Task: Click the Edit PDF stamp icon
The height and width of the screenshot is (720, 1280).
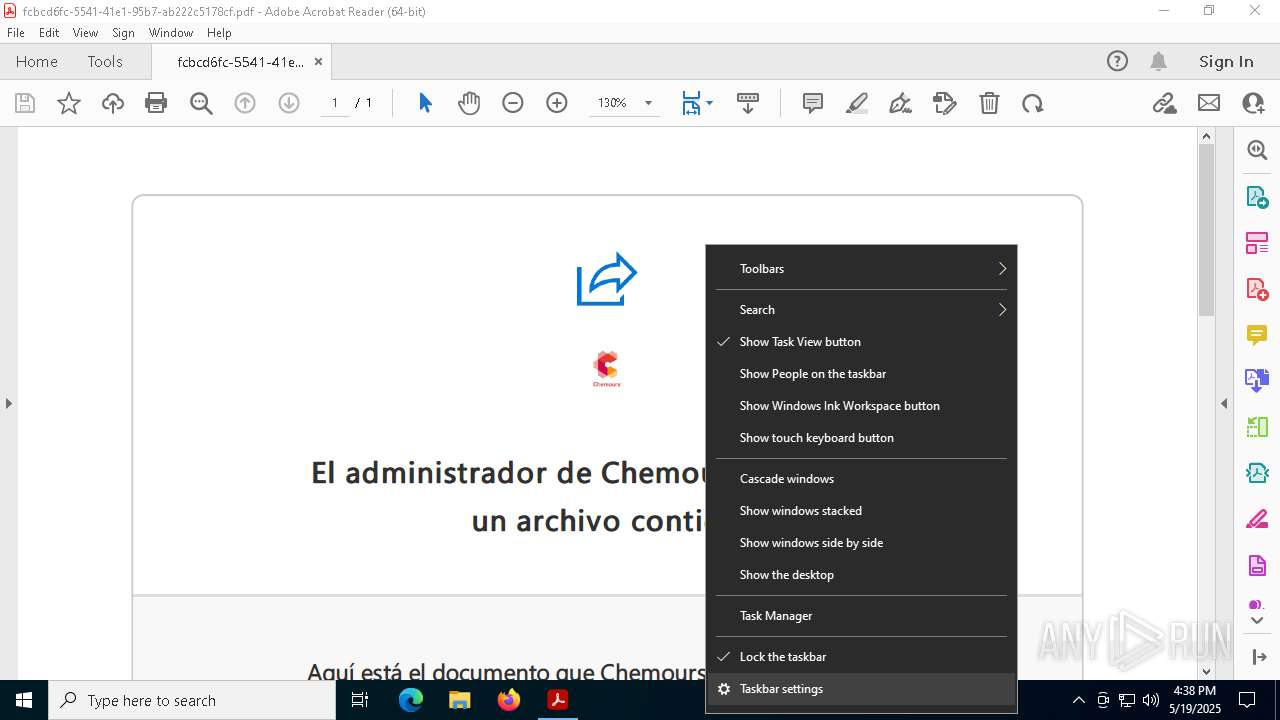Action: pos(944,103)
